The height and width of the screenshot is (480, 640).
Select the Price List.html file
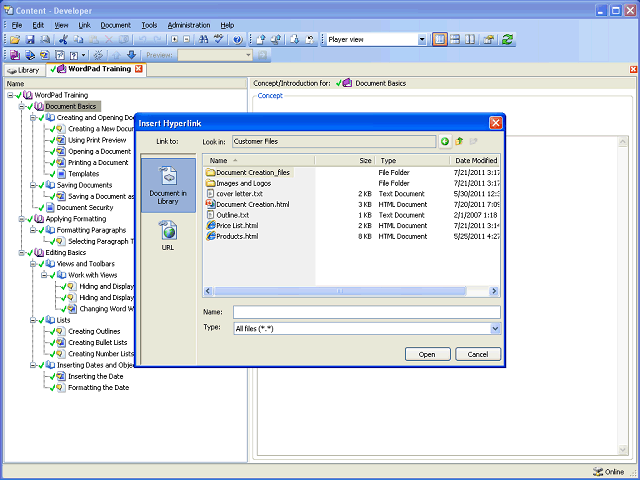(236, 225)
